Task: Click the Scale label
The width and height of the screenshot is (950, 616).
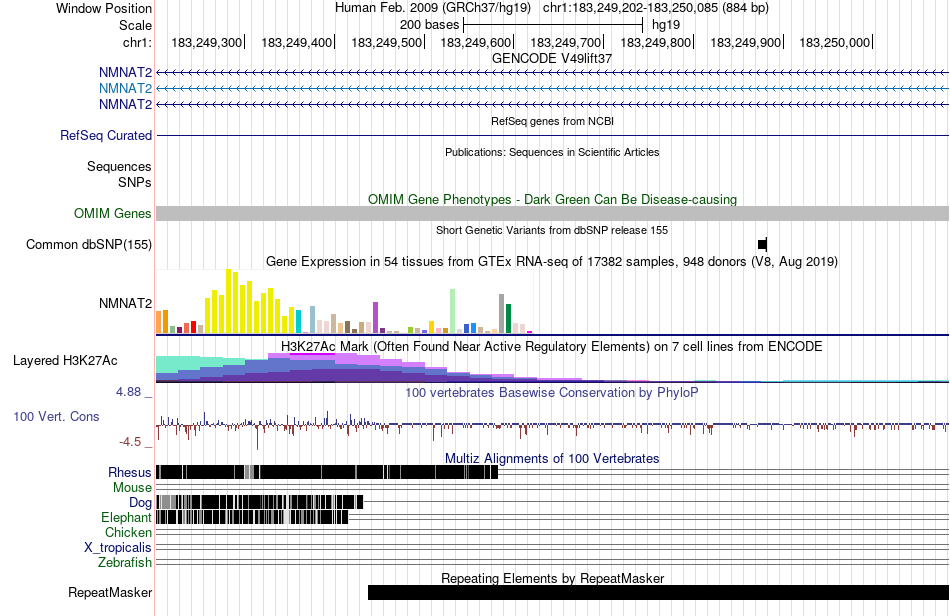Action: (x=135, y=25)
